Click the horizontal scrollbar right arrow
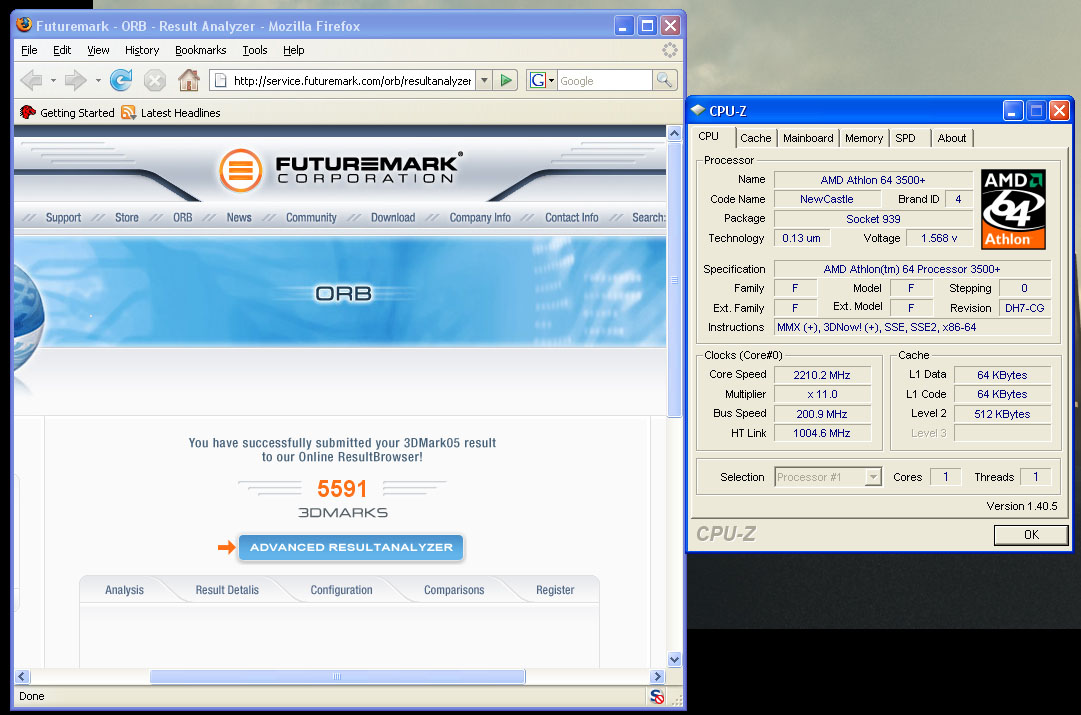Viewport: 1081px width, 715px height. (657, 677)
